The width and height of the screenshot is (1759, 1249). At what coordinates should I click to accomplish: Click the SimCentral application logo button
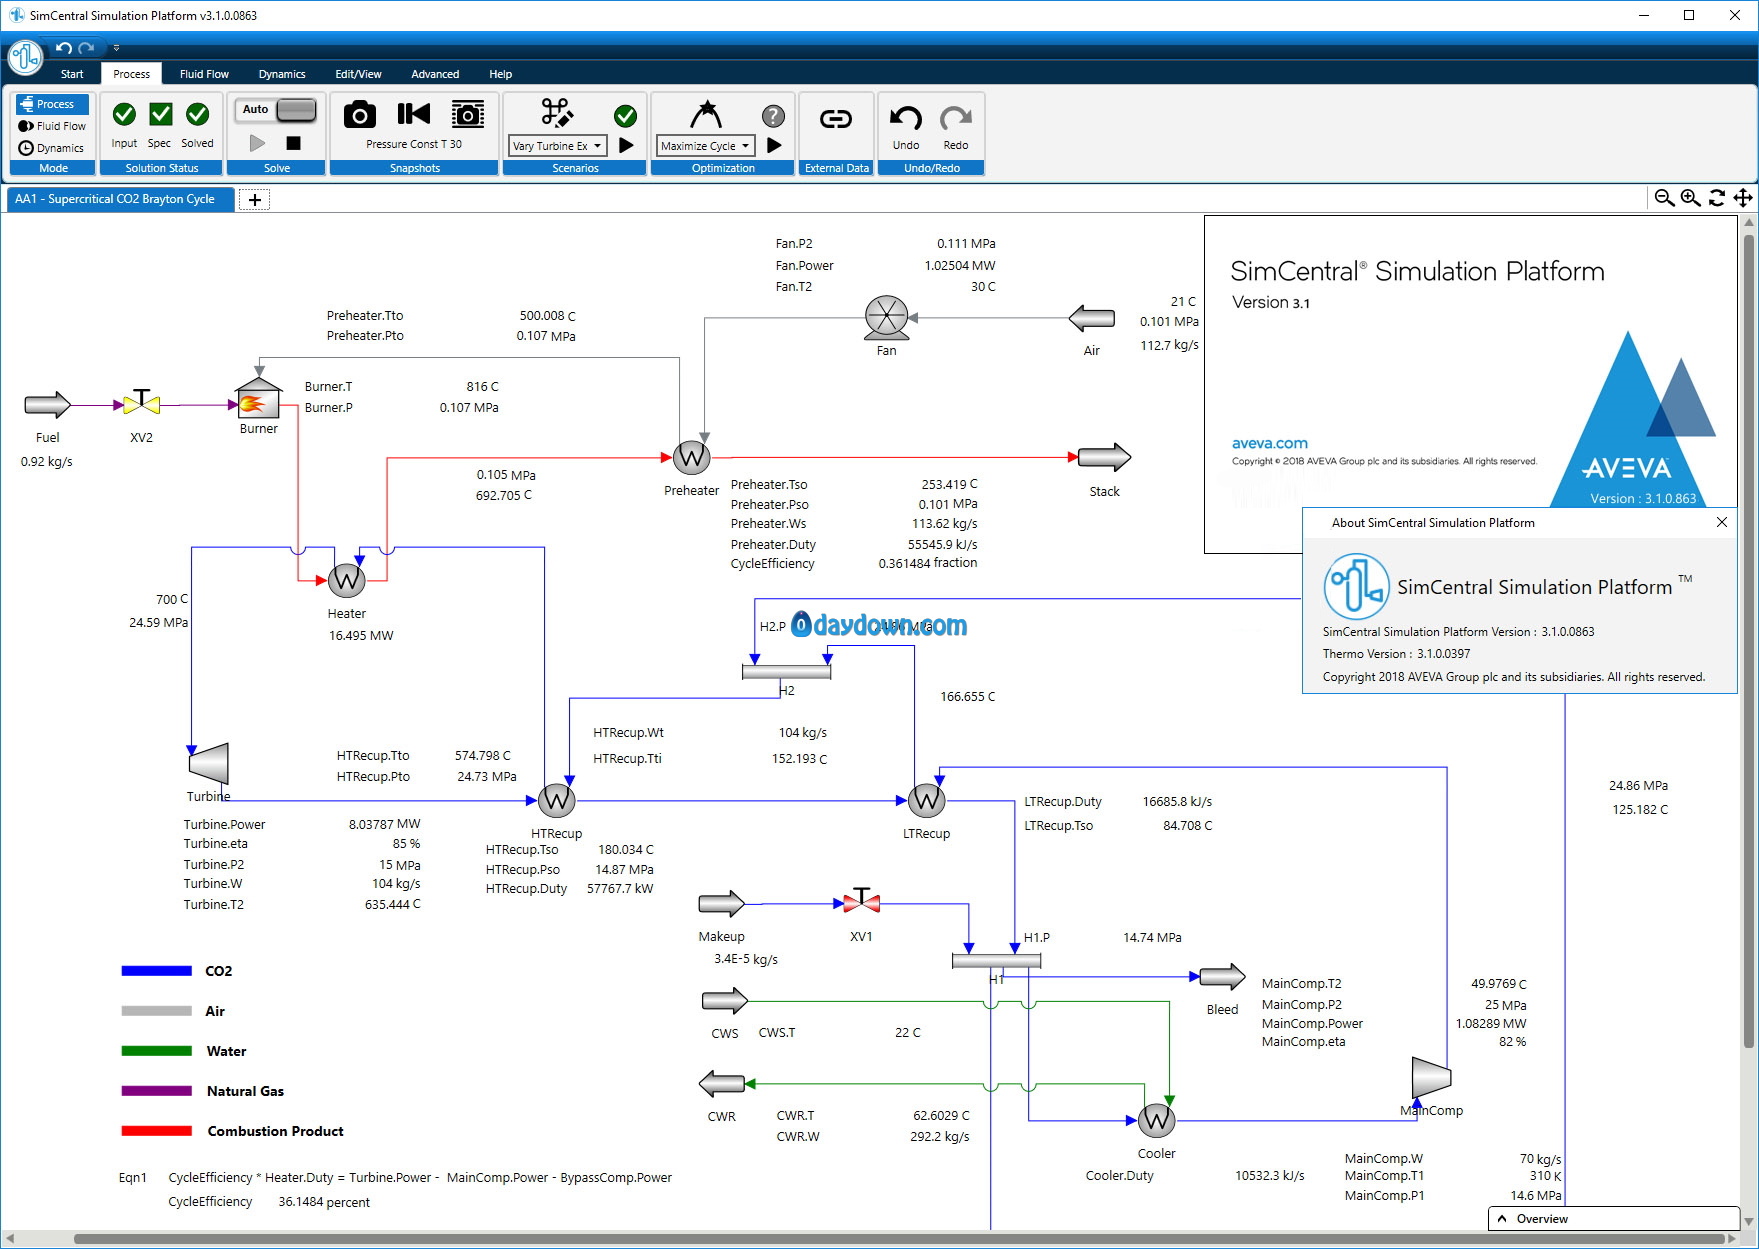pos(26,57)
